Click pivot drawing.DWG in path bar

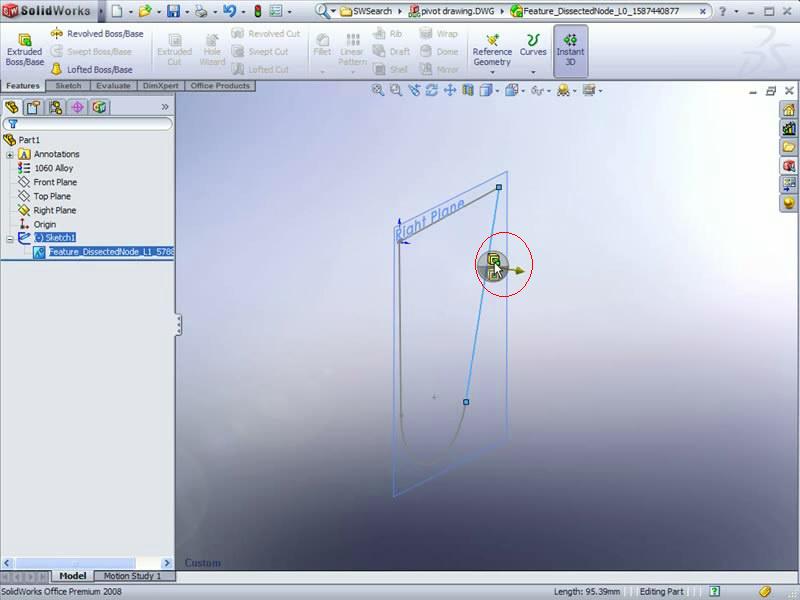point(452,11)
